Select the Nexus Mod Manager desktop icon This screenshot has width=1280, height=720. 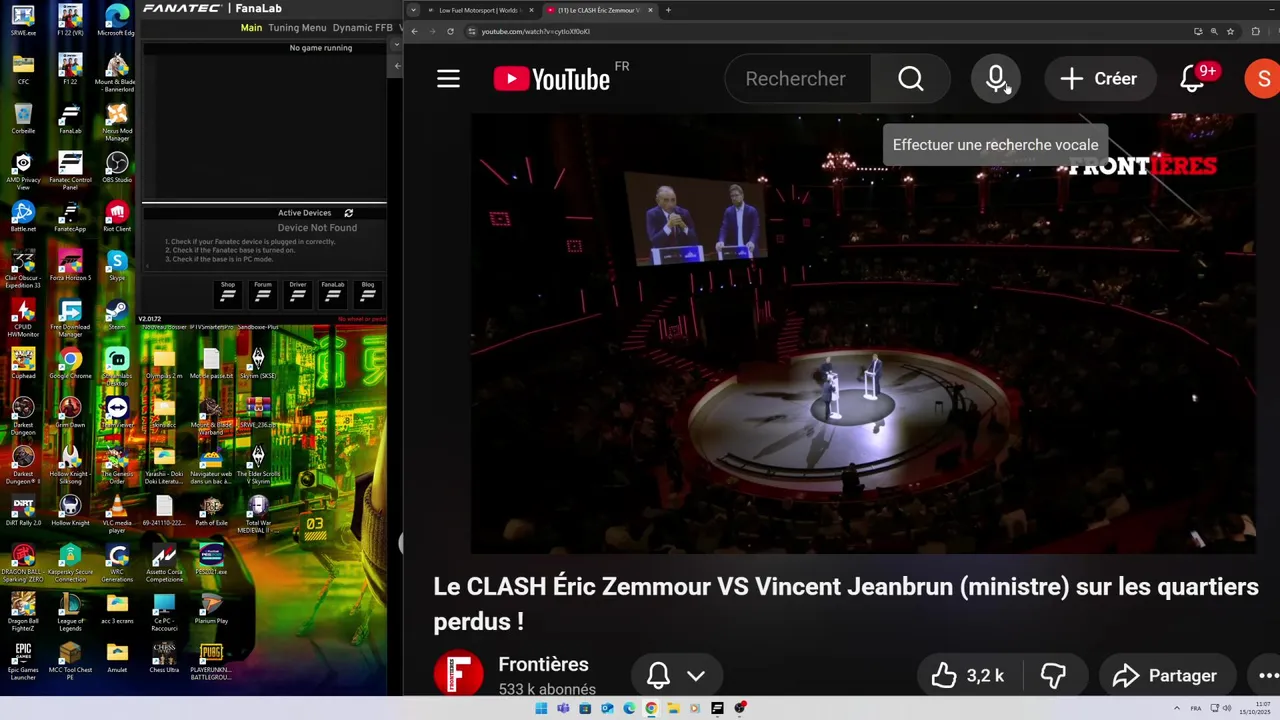pyautogui.click(x=117, y=122)
